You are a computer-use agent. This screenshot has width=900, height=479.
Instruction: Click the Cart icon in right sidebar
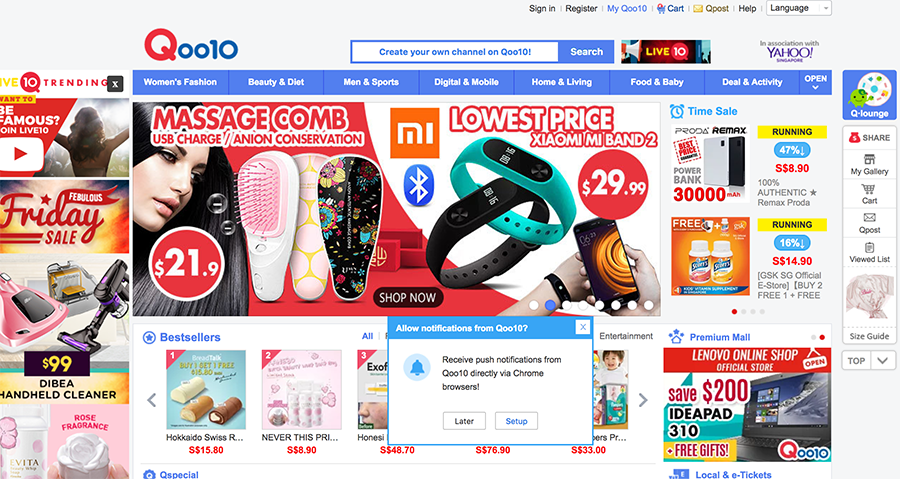pyautogui.click(x=868, y=189)
